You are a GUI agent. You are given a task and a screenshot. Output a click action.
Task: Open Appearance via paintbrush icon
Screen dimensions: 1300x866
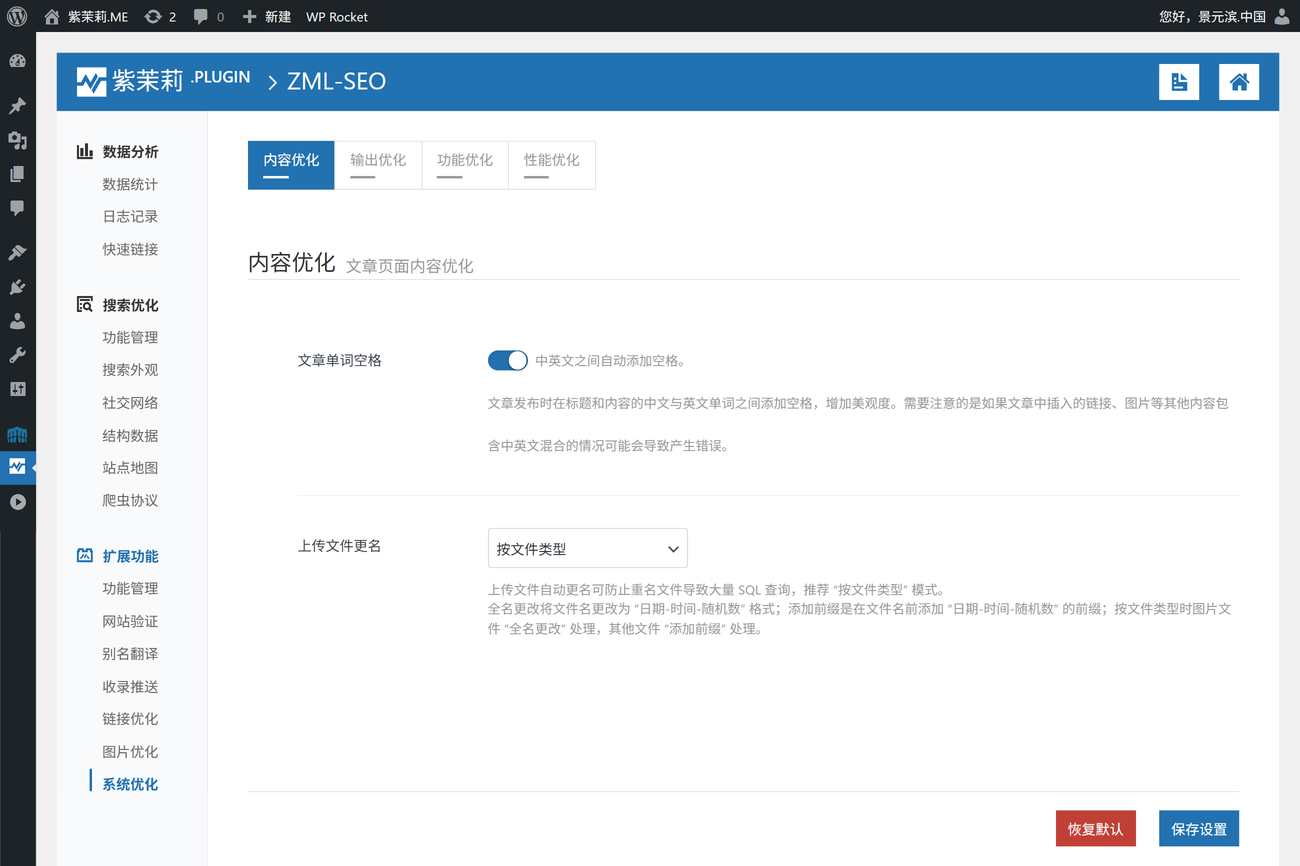coord(17,253)
